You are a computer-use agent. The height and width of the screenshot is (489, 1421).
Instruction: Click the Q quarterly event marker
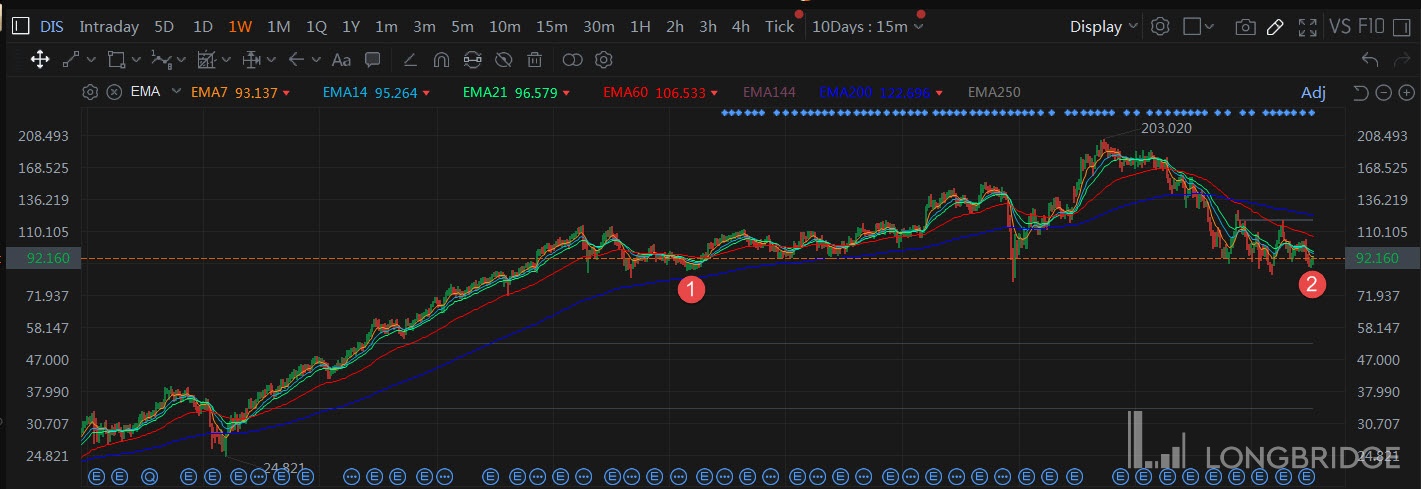pos(150,477)
